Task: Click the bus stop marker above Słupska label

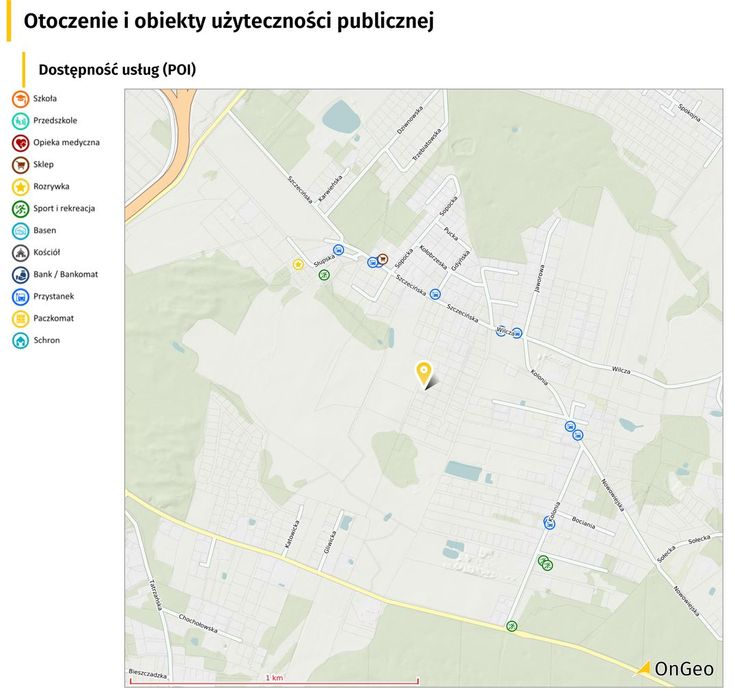Action: 338,250
